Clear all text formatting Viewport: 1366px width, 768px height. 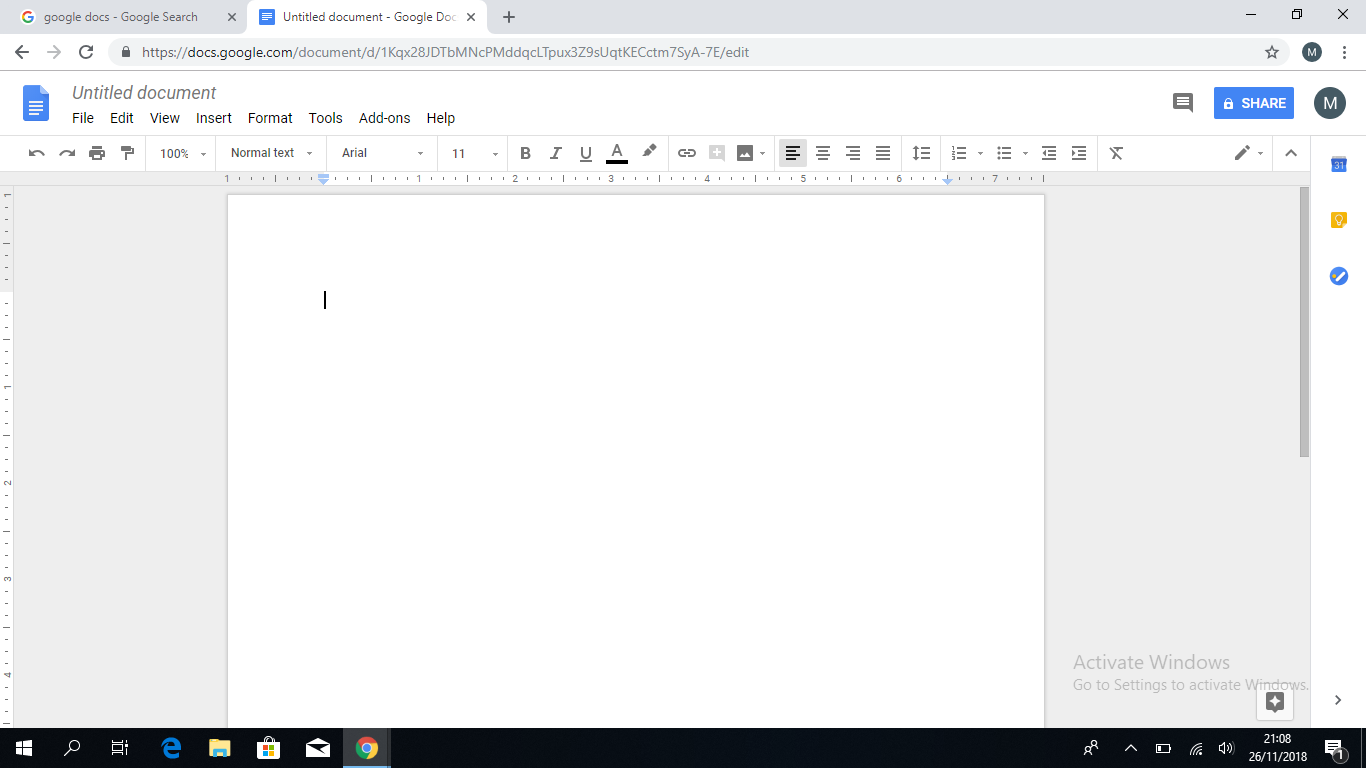click(x=1116, y=153)
